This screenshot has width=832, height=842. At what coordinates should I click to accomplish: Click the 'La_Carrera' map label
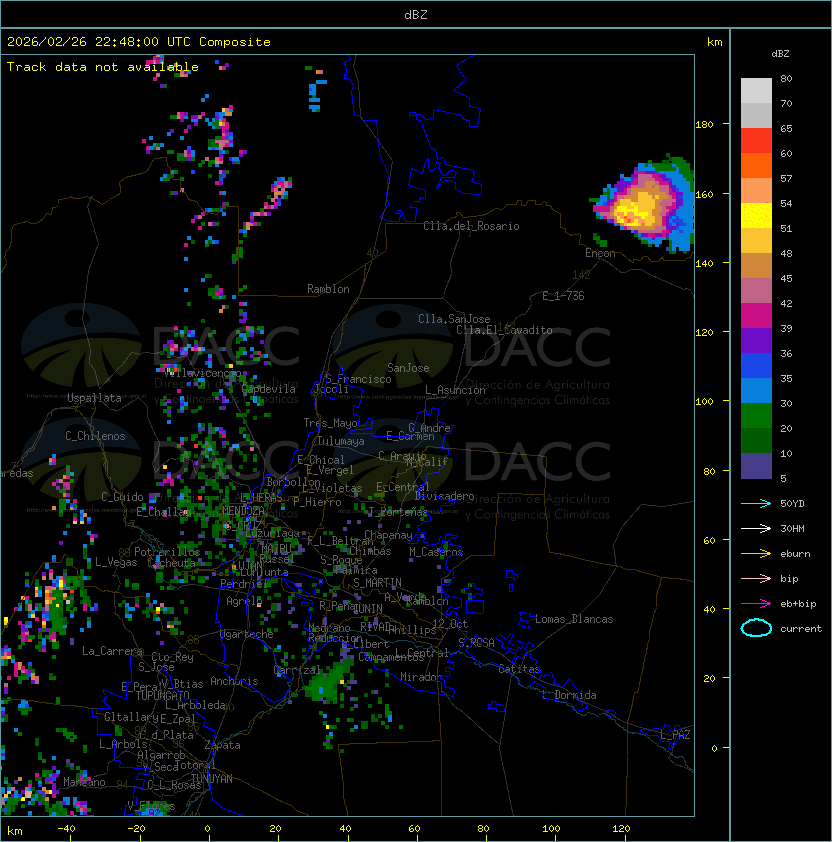coord(112,651)
